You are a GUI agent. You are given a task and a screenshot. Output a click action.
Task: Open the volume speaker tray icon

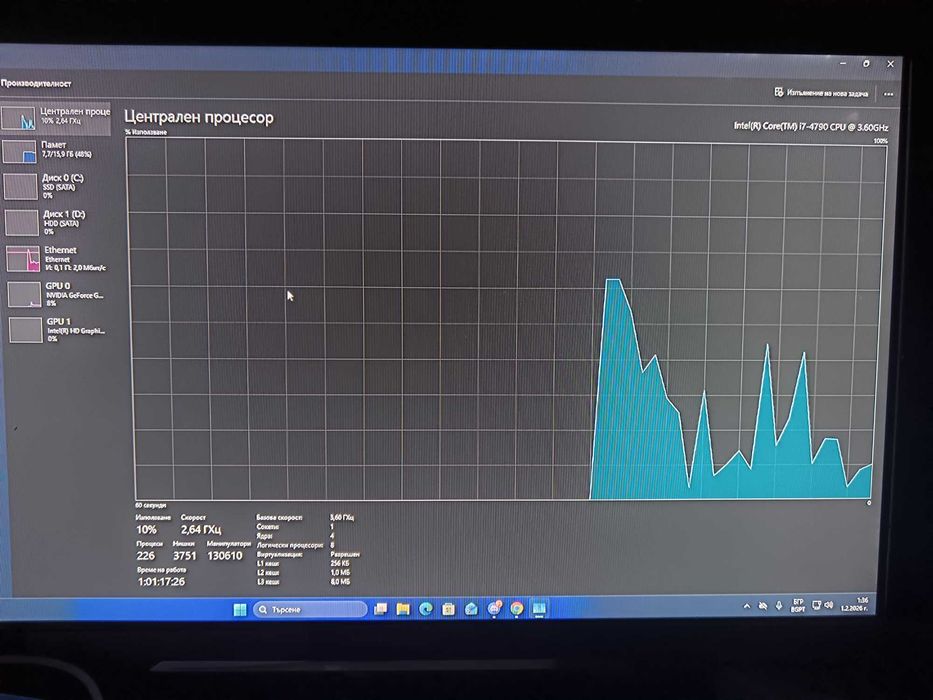click(829, 605)
